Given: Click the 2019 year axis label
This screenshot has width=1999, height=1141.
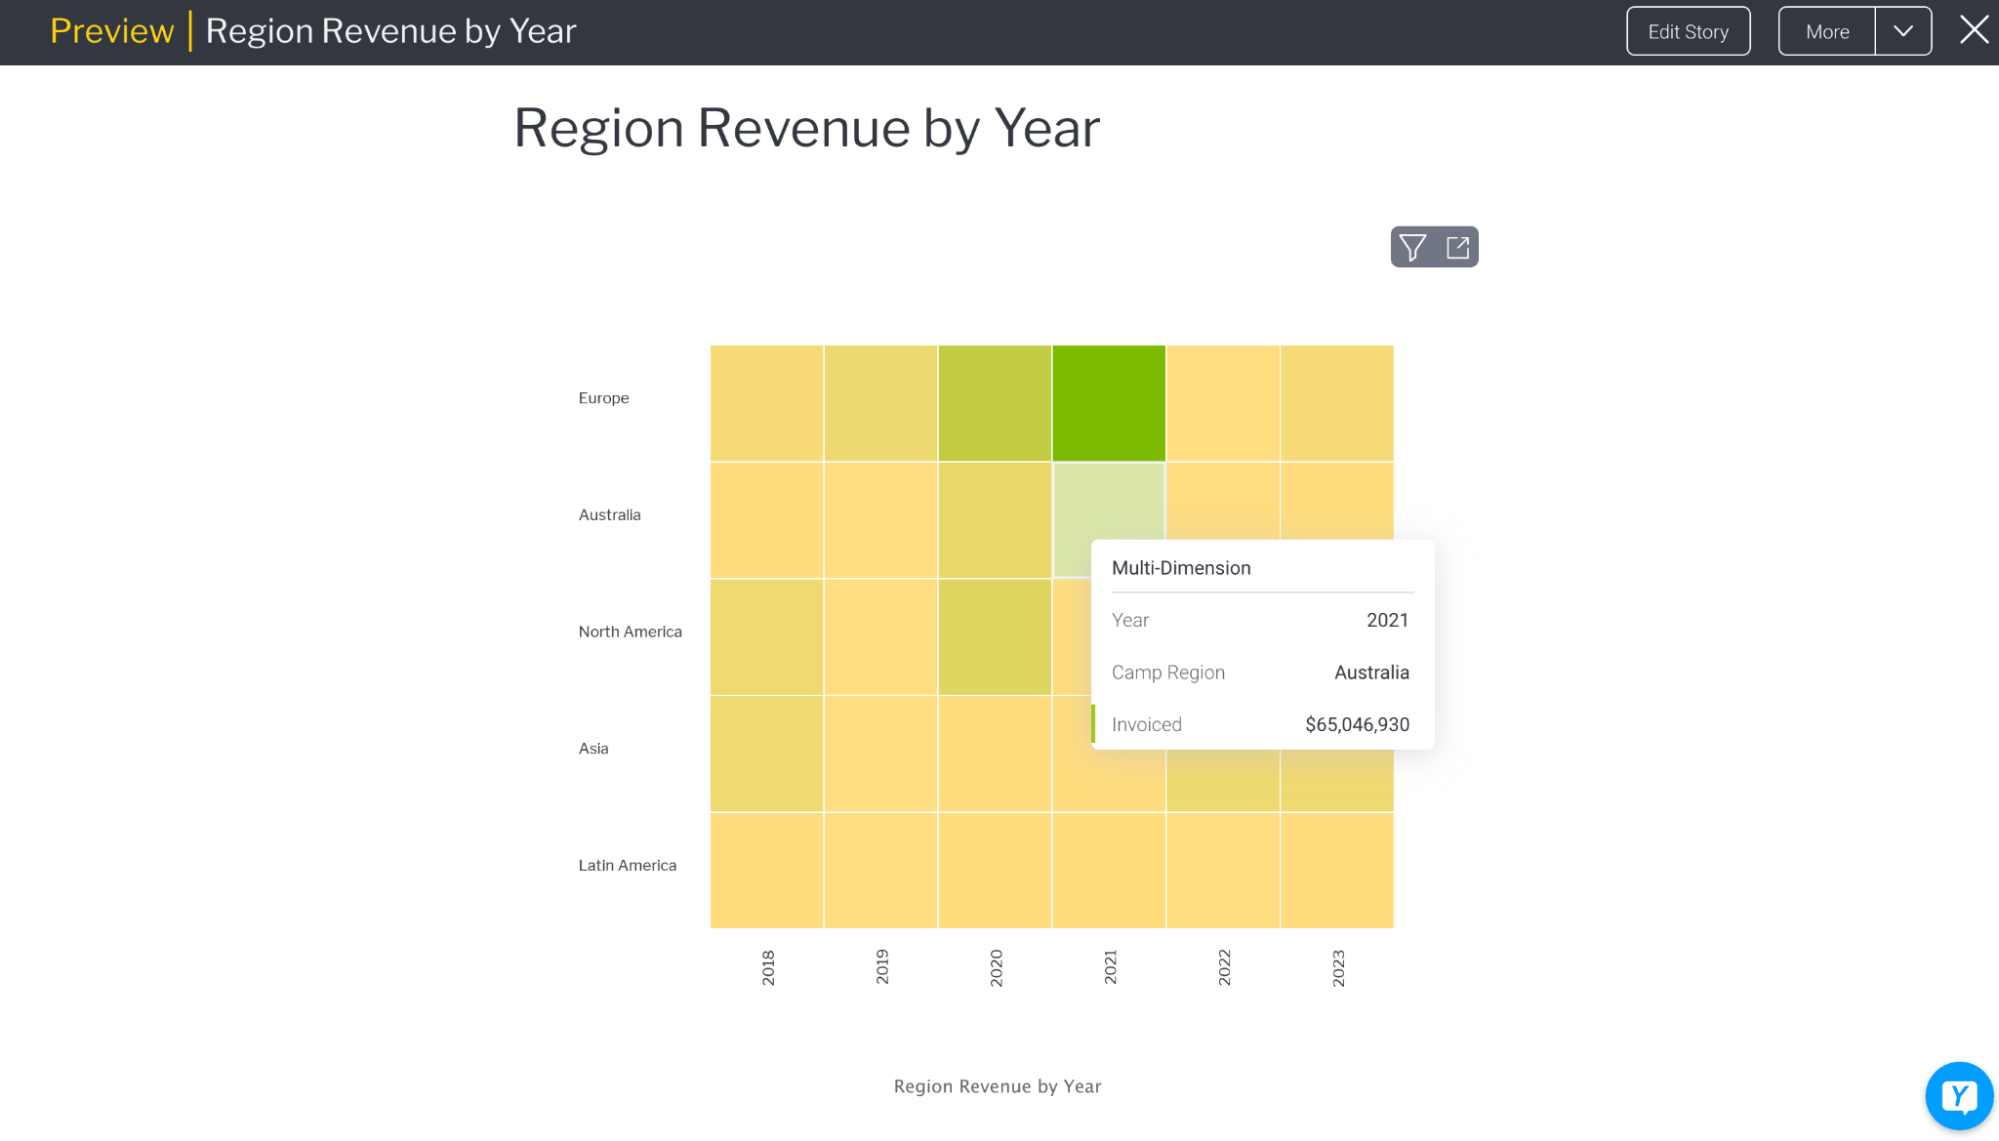Looking at the screenshot, I should [x=881, y=967].
